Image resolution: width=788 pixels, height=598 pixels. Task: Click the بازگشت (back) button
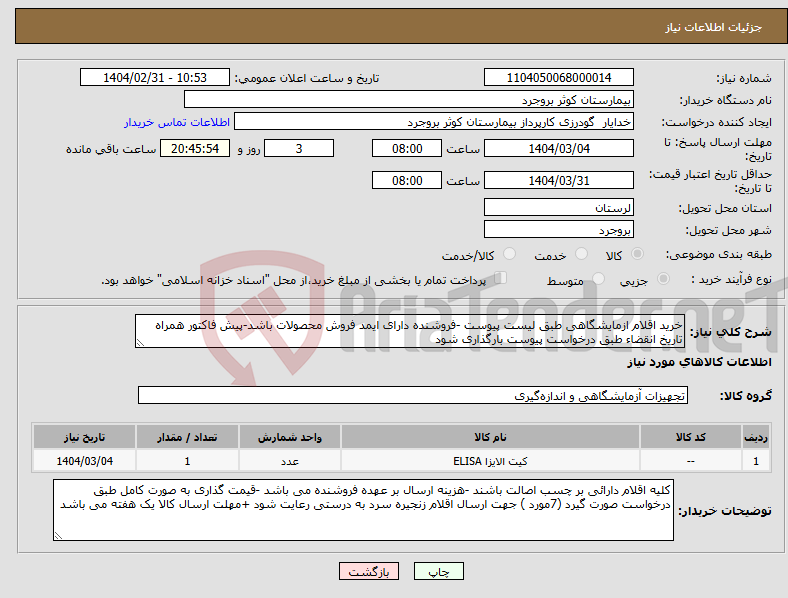click(x=369, y=571)
